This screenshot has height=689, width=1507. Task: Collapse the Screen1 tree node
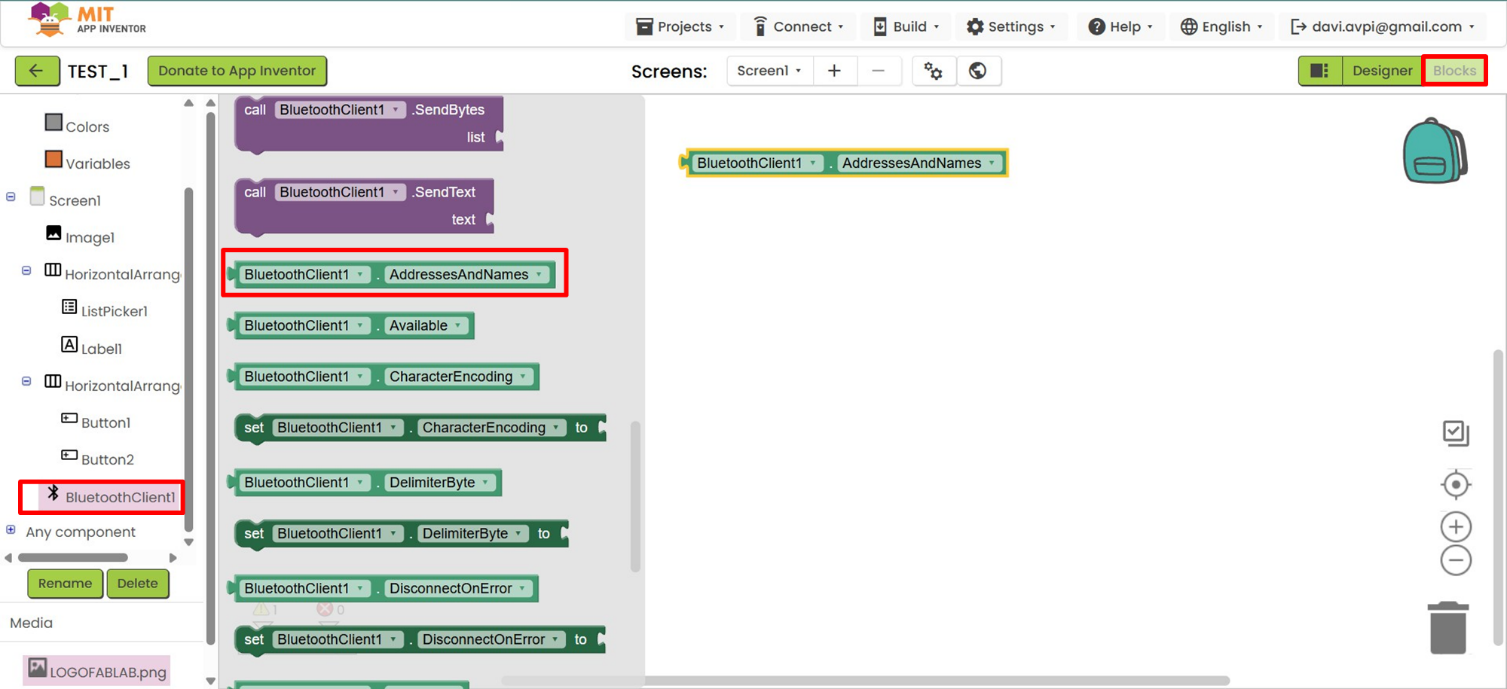click(x=11, y=197)
